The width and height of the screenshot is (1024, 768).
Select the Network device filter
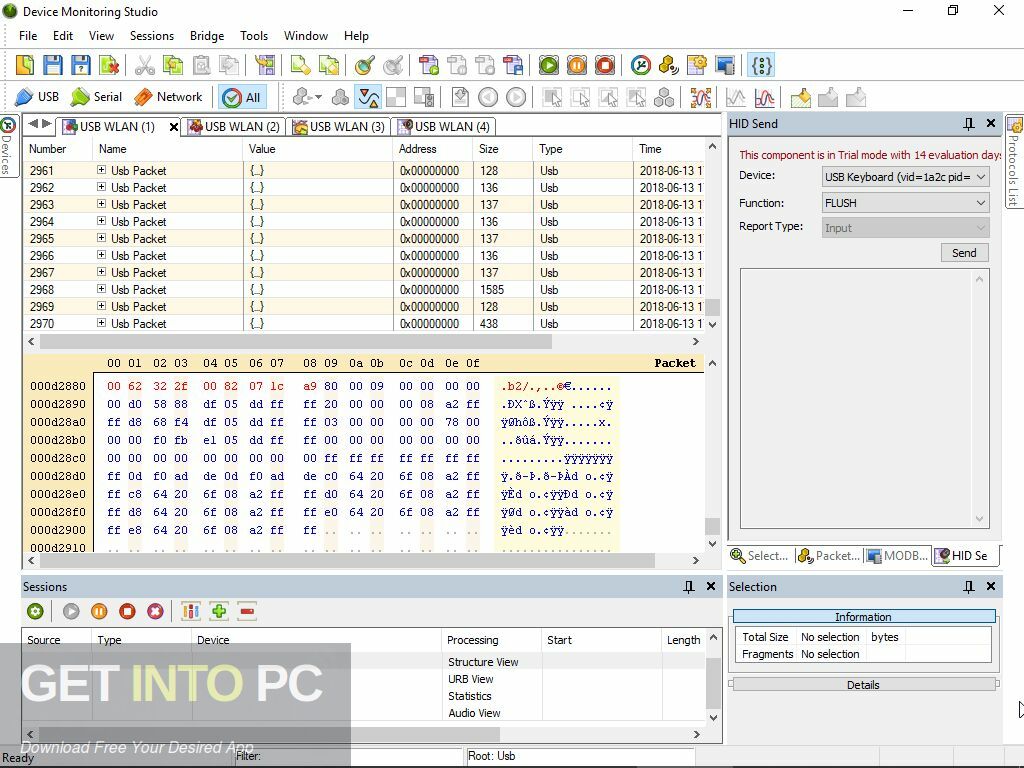tap(168, 97)
